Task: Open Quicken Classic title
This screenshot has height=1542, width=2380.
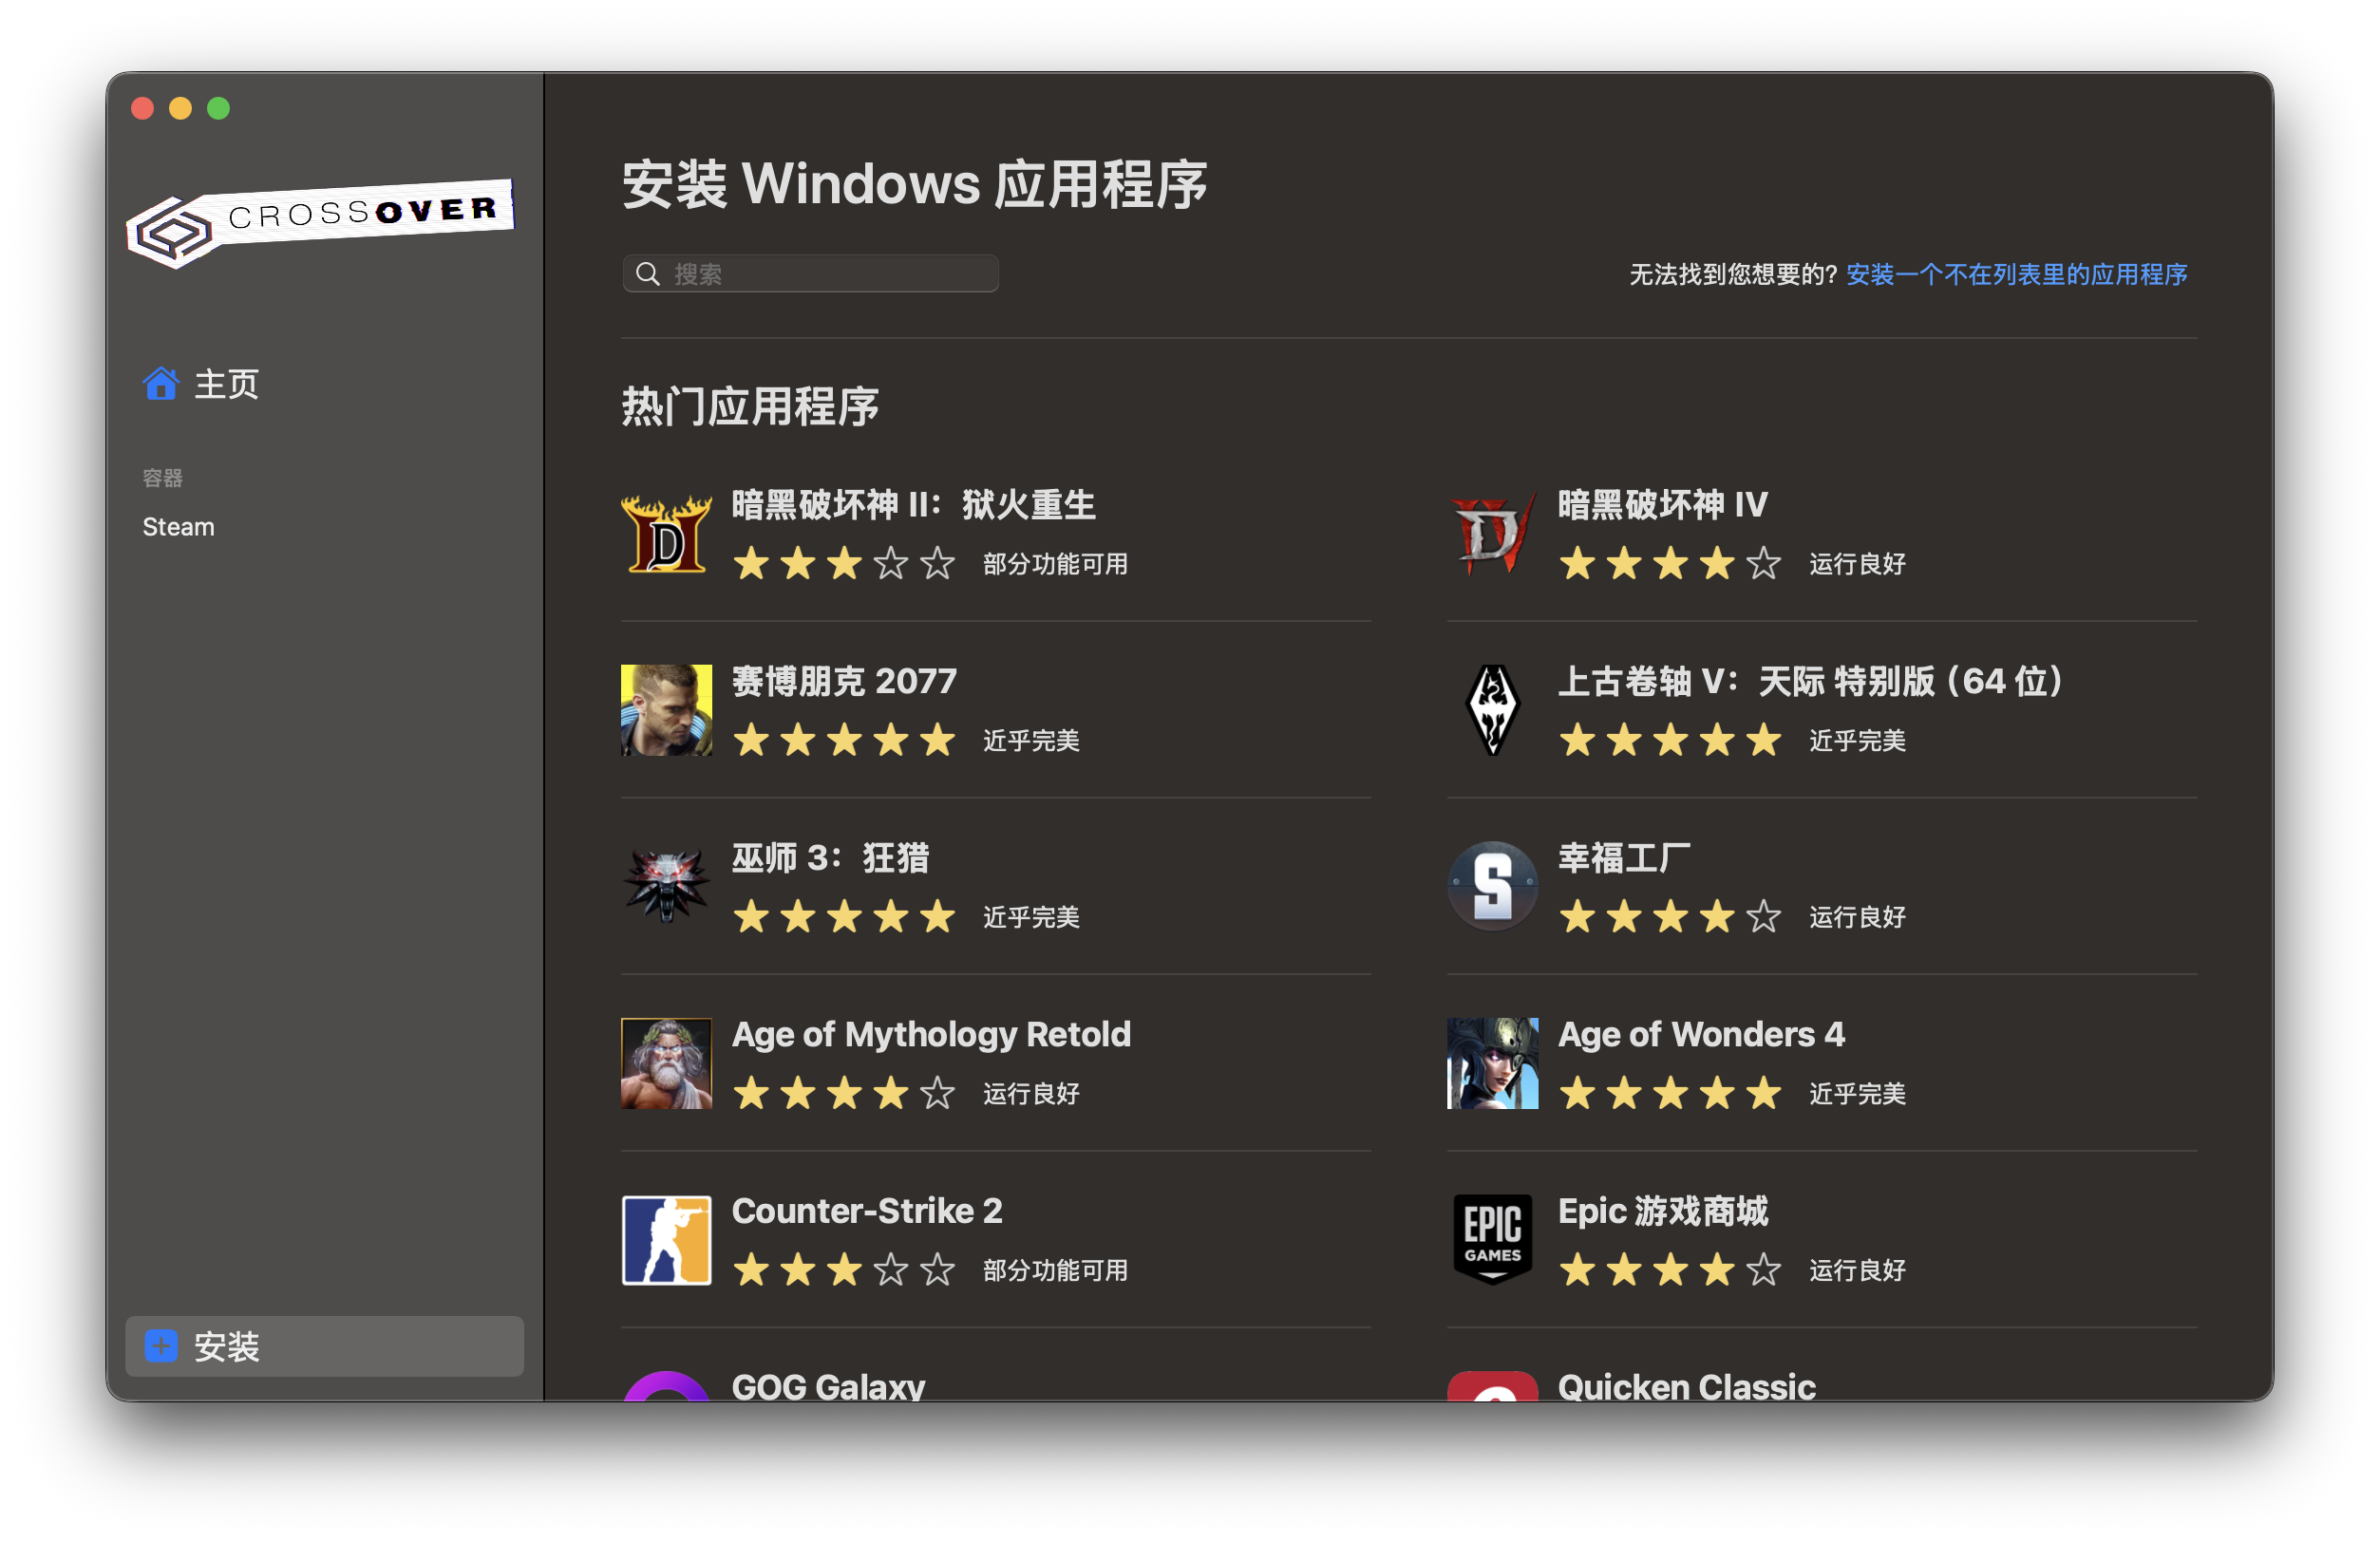Action: point(1686,1386)
